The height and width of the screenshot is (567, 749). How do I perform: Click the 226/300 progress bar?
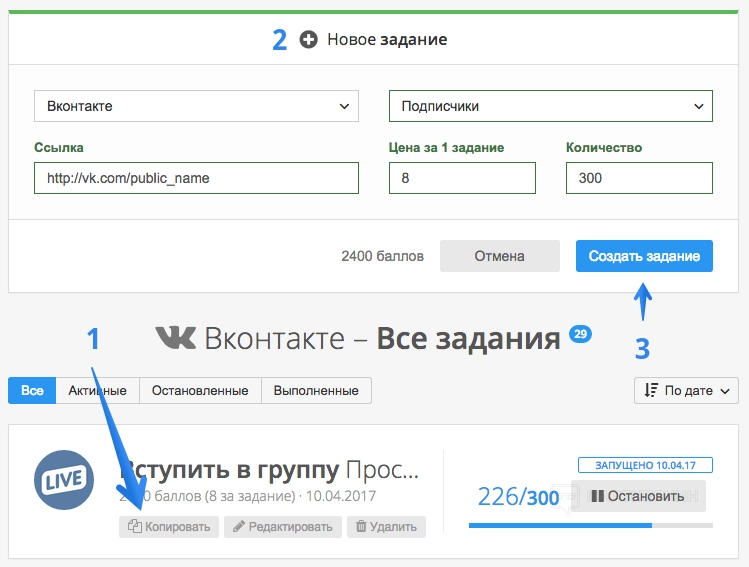(x=591, y=525)
